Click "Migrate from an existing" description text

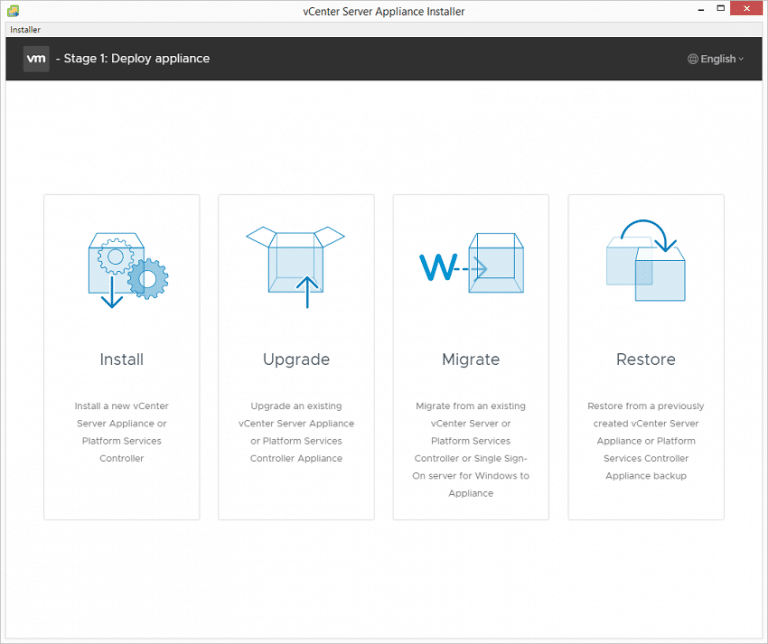[471, 406]
